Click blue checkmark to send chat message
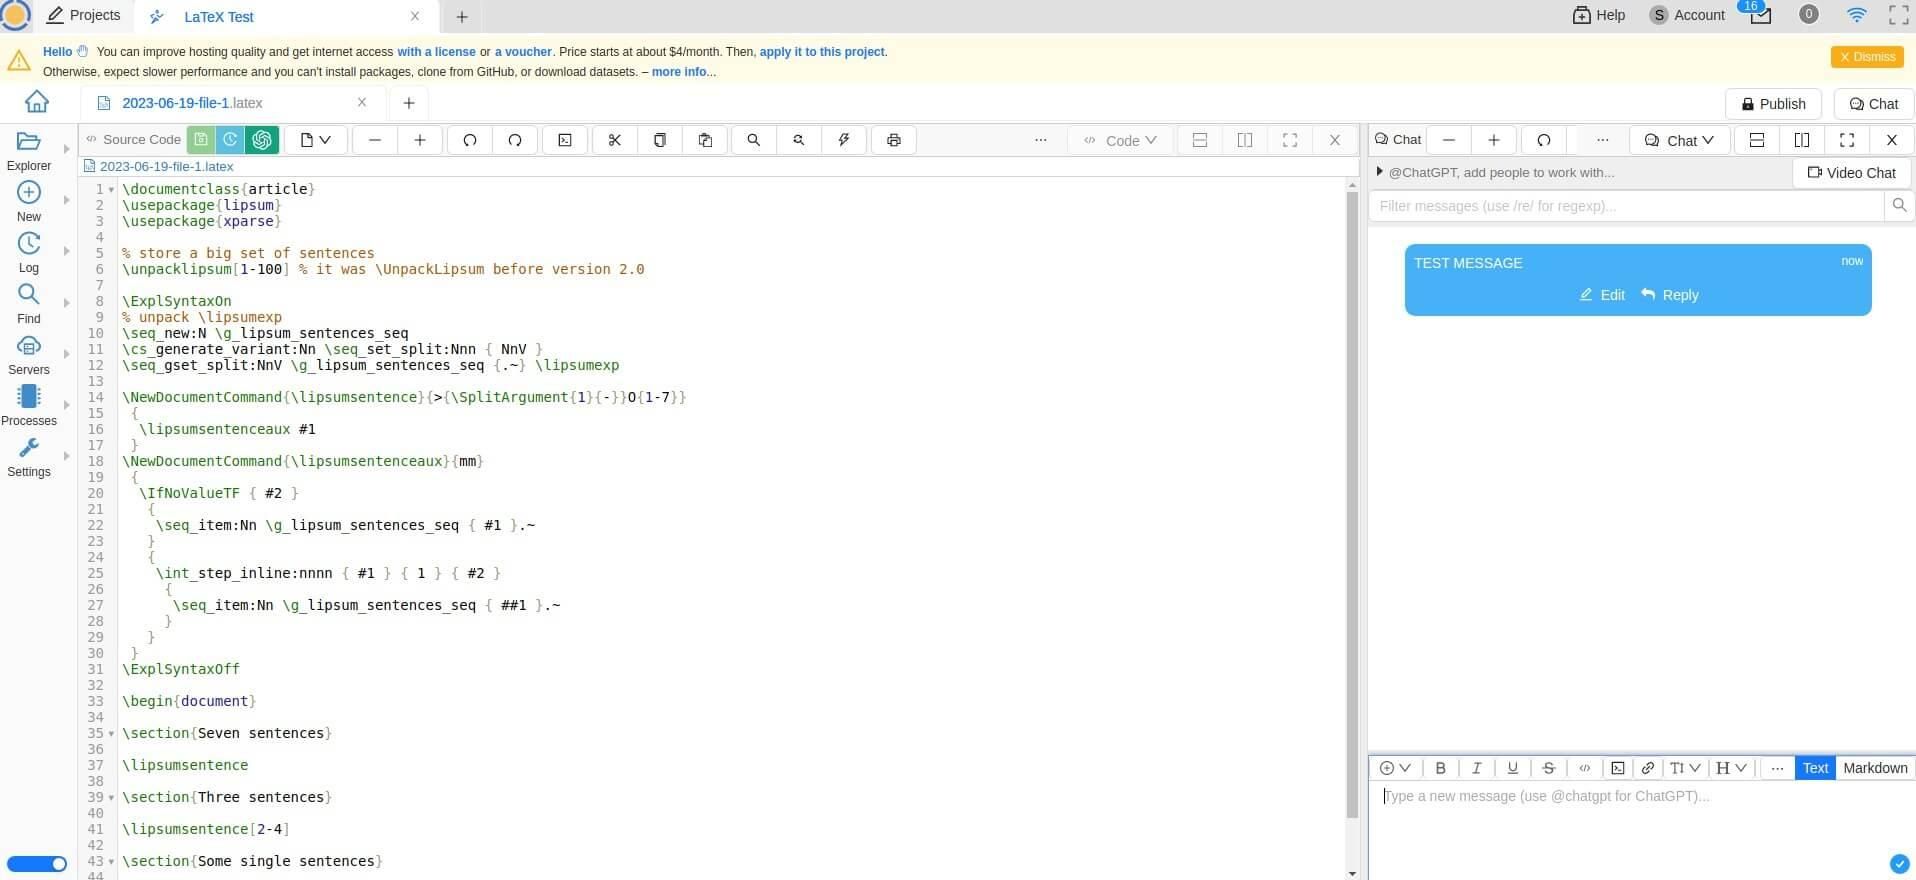 coord(1899,863)
